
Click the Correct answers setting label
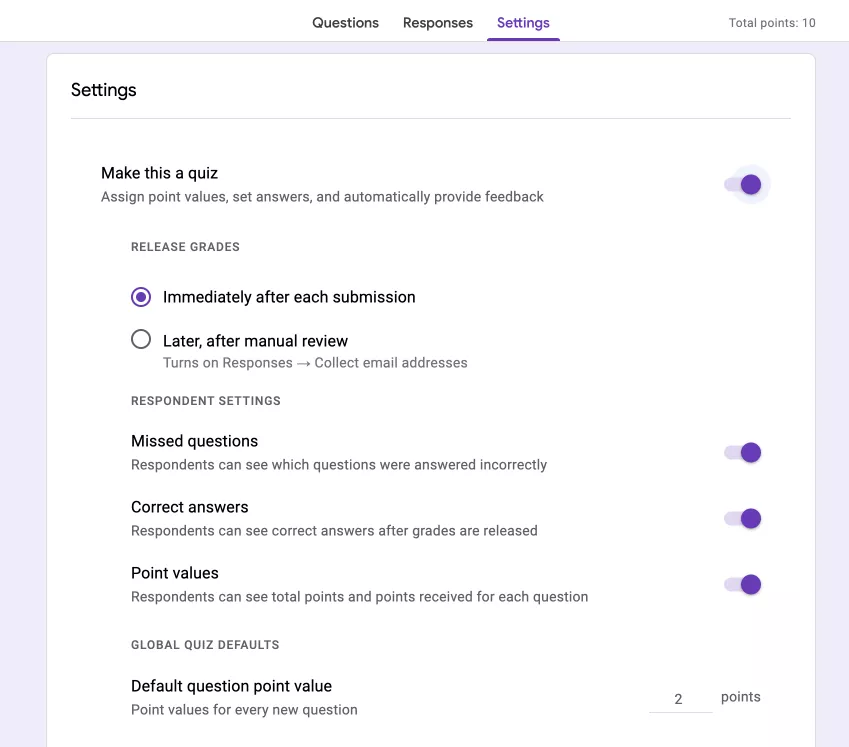189,507
